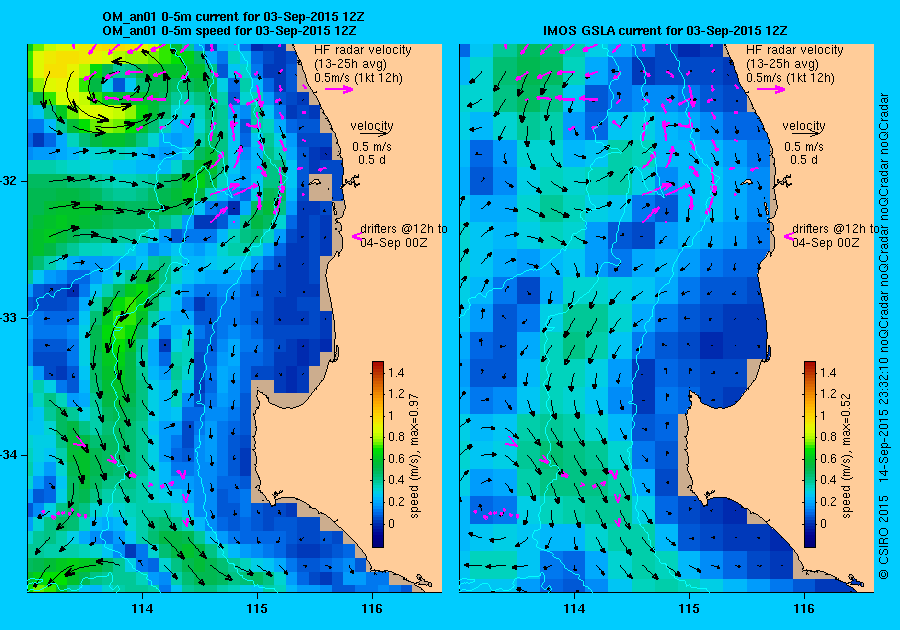
Task: Click longitude label '116' under the OM_an01 map
Action: tap(372, 609)
